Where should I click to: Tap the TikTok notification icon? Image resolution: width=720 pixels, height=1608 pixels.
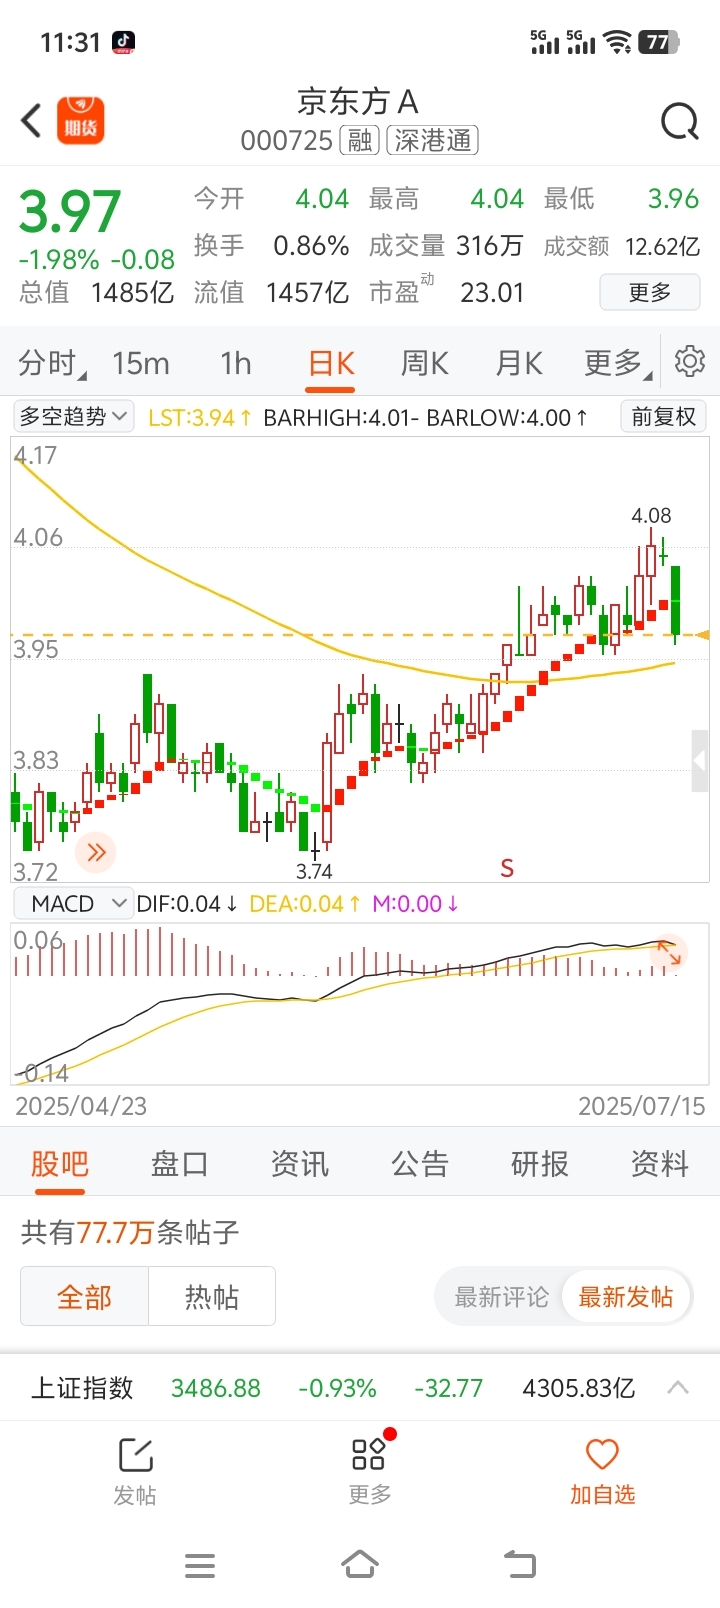point(123,42)
